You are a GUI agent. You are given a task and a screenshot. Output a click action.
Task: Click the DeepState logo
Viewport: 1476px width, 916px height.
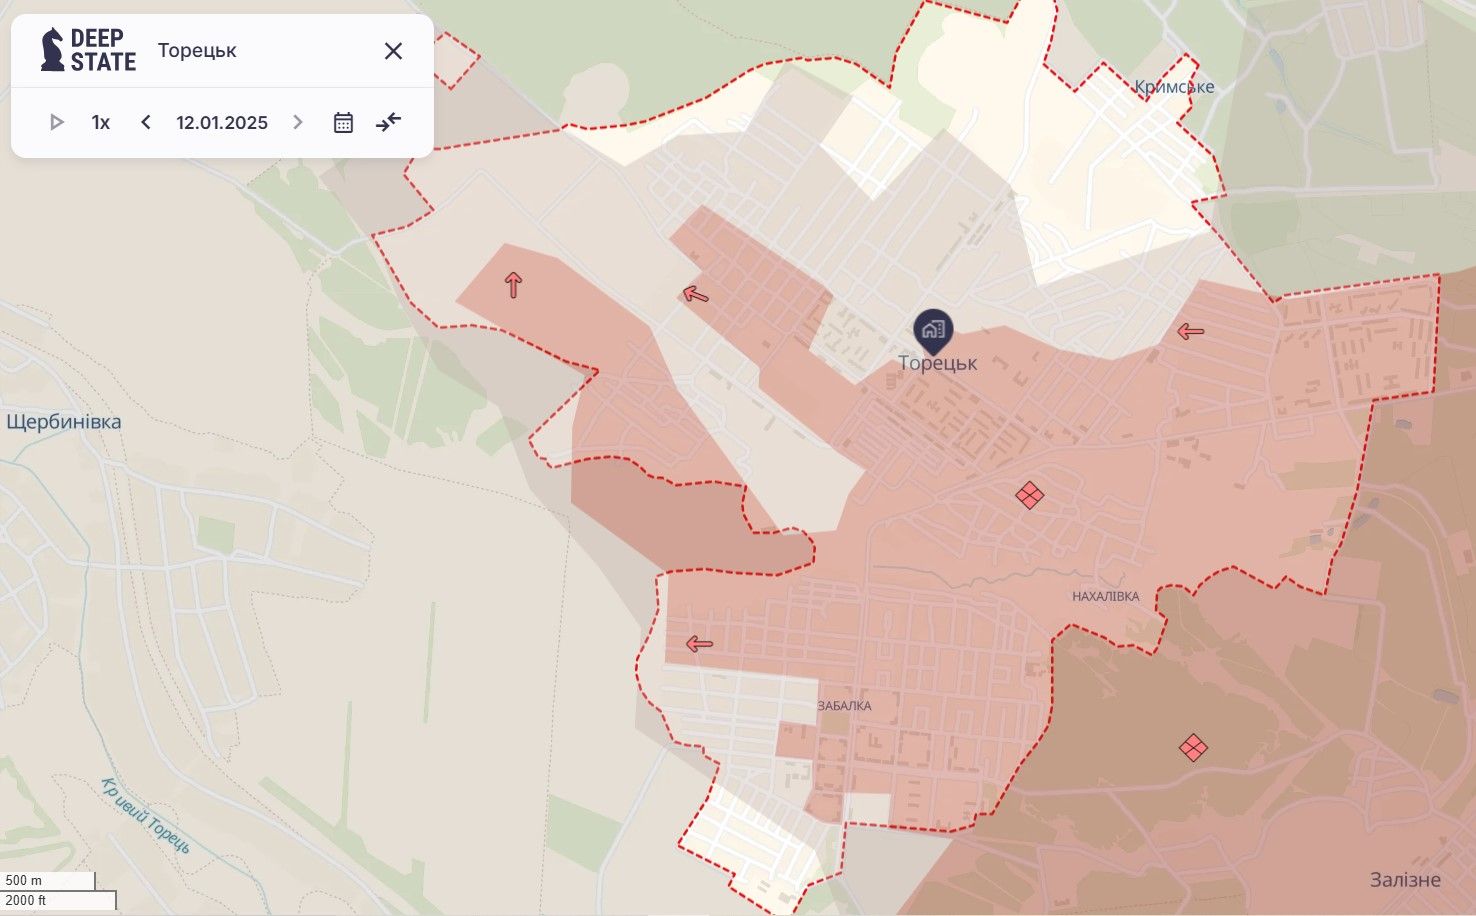click(x=88, y=50)
